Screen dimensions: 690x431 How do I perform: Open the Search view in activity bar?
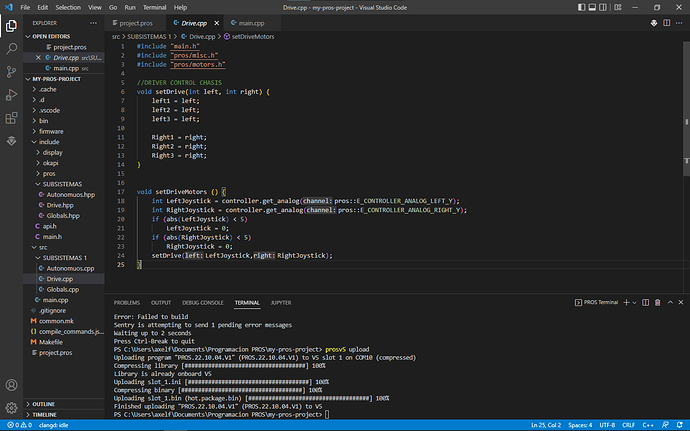[11, 48]
